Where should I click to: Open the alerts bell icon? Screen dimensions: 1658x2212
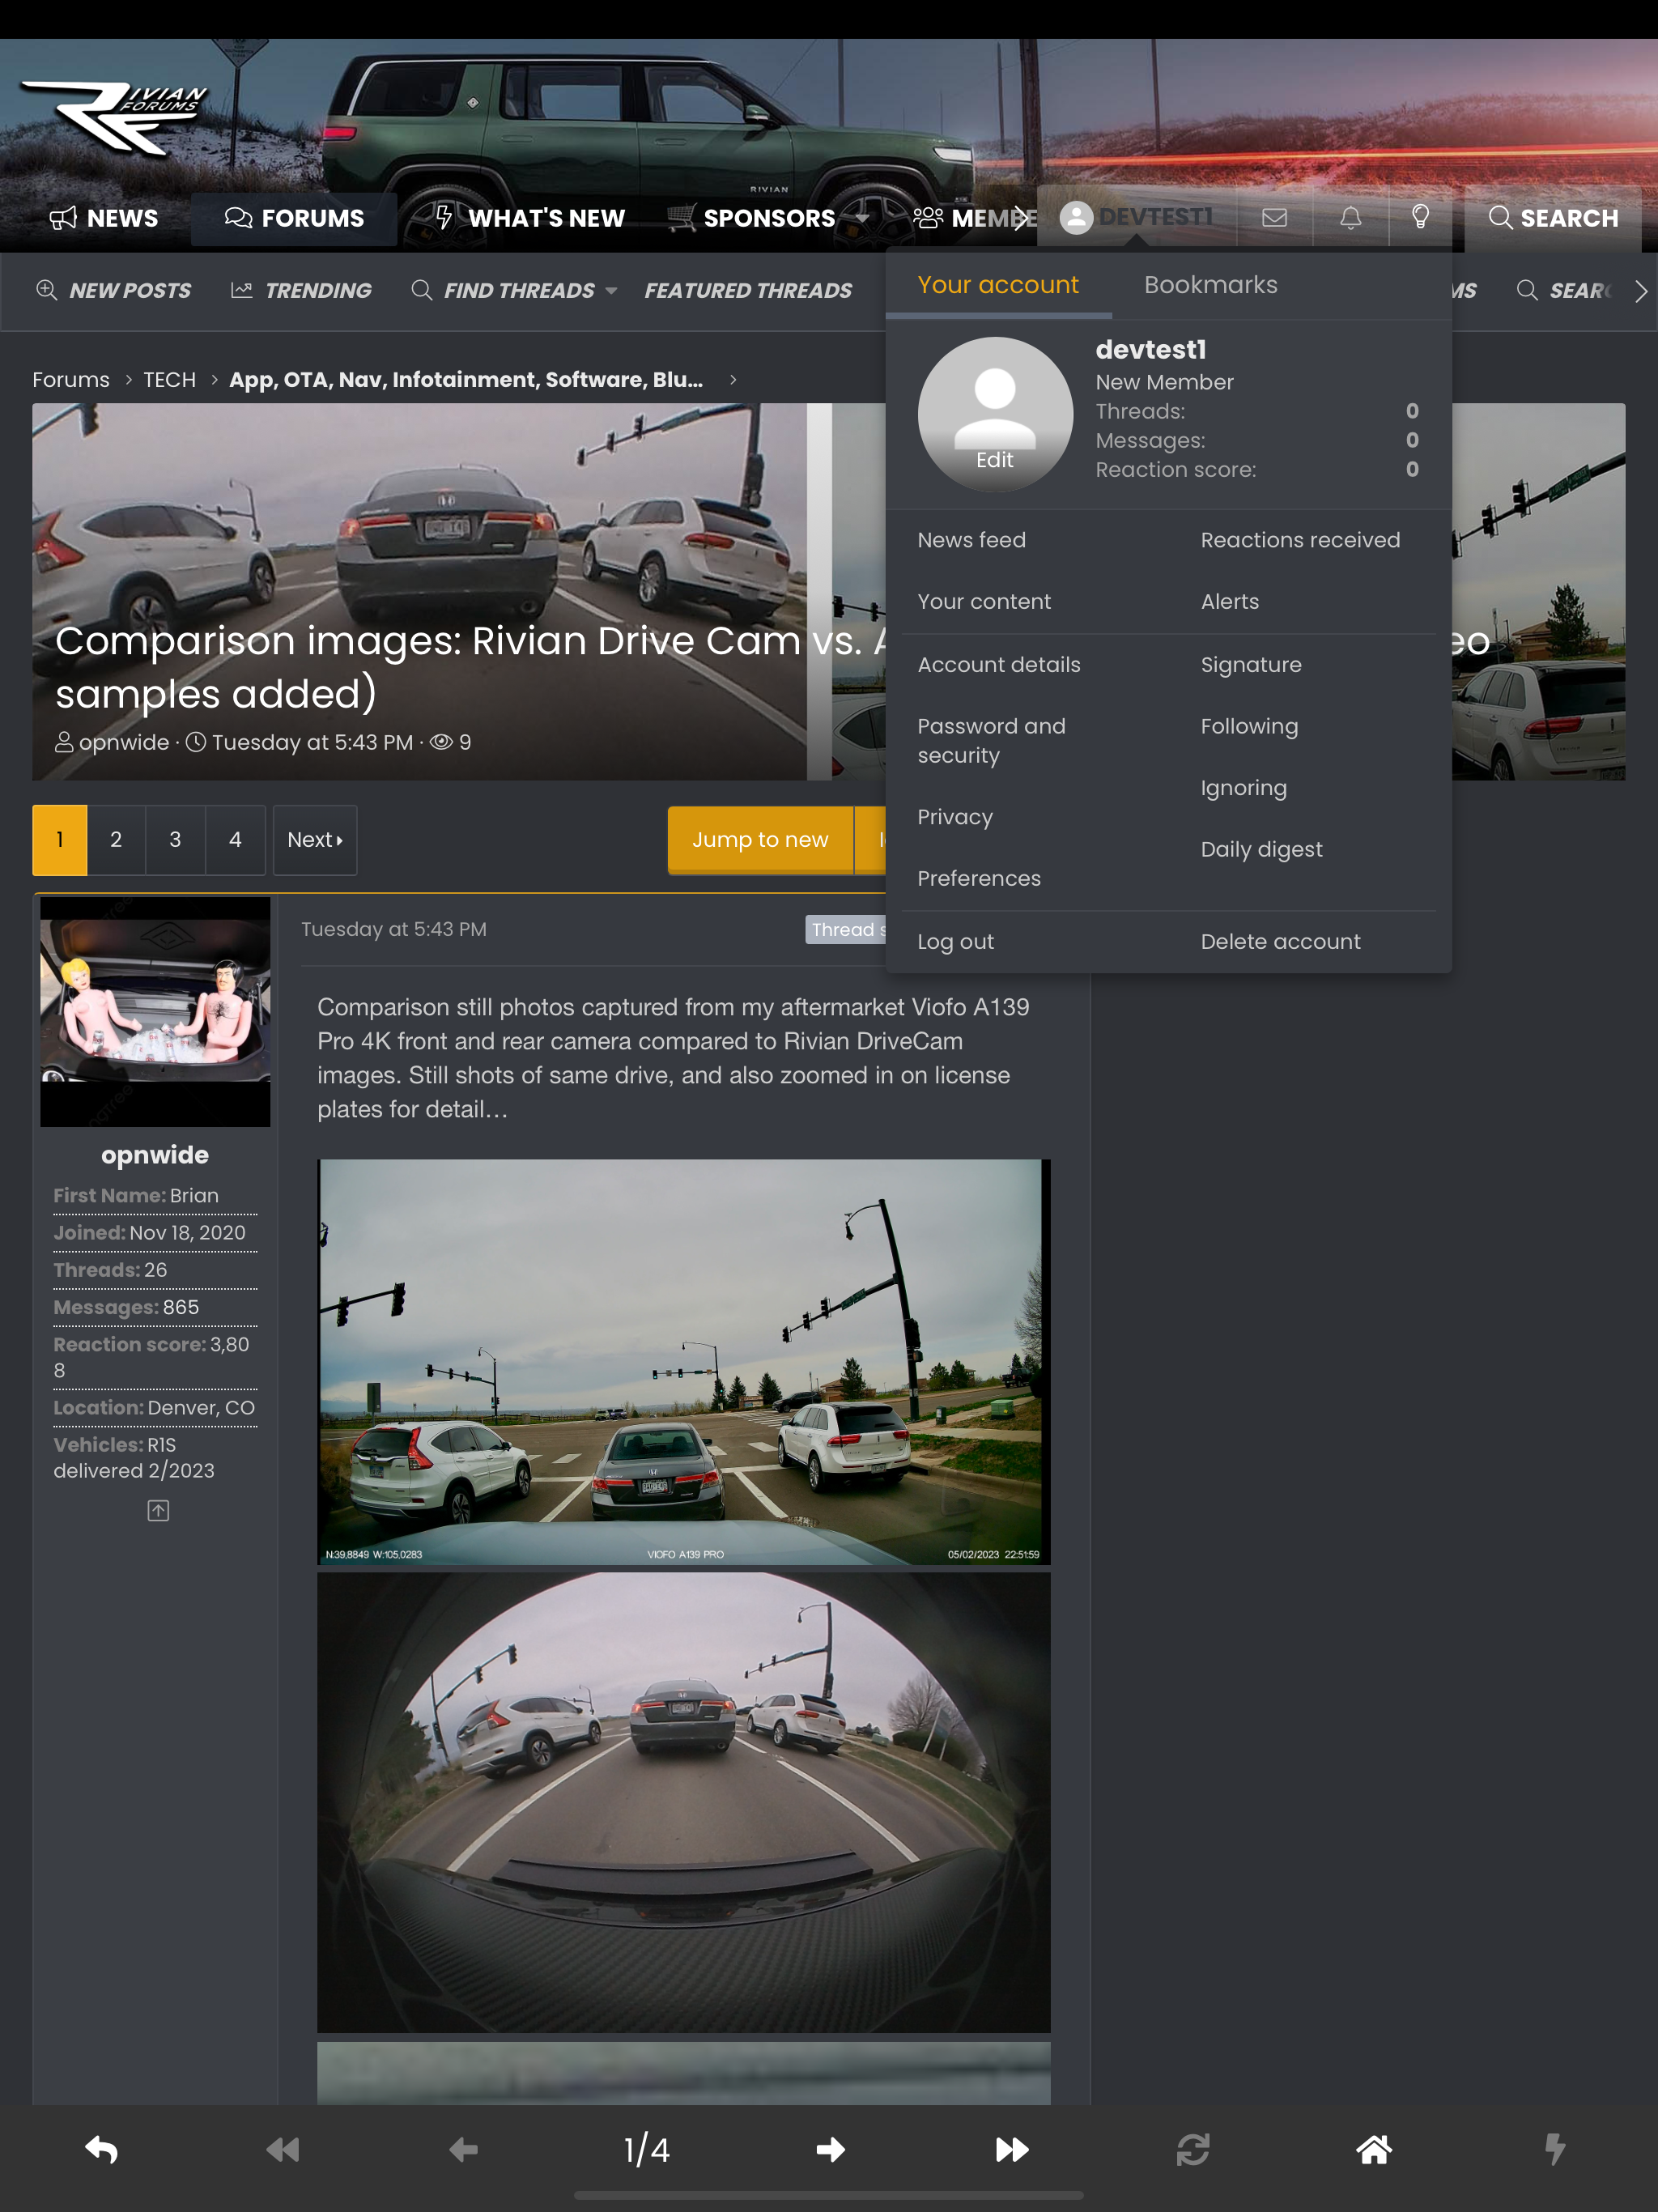1350,217
